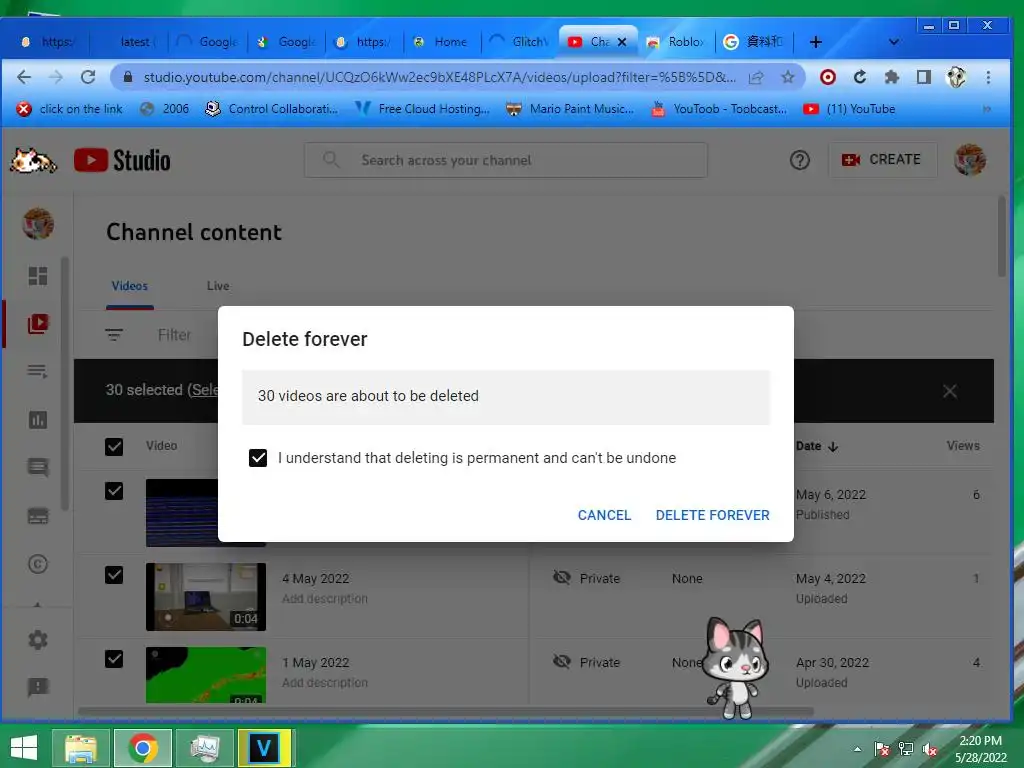
Task: Click the Private visibility of the 1 May 2022 video
Action: pyautogui.click(x=586, y=662)
